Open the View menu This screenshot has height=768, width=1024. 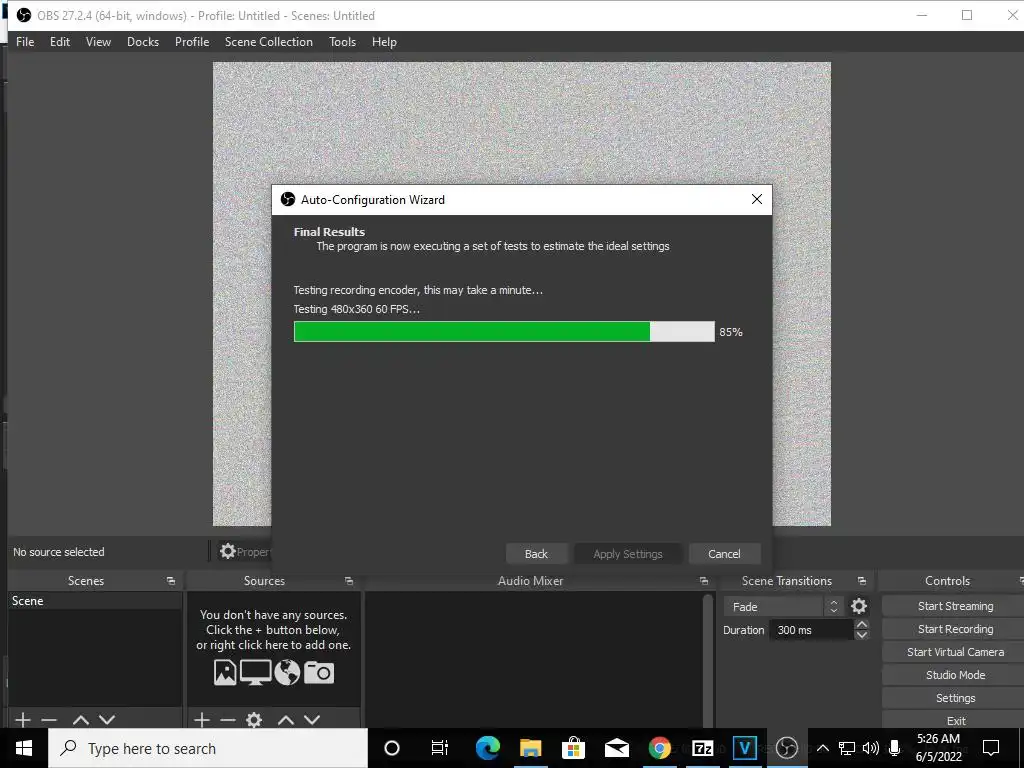(x=98, y=42)
